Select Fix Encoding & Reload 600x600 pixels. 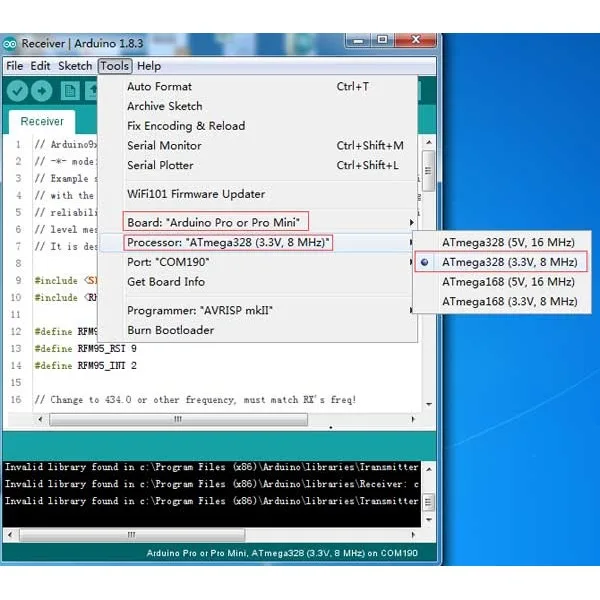(x=258, y=126)
